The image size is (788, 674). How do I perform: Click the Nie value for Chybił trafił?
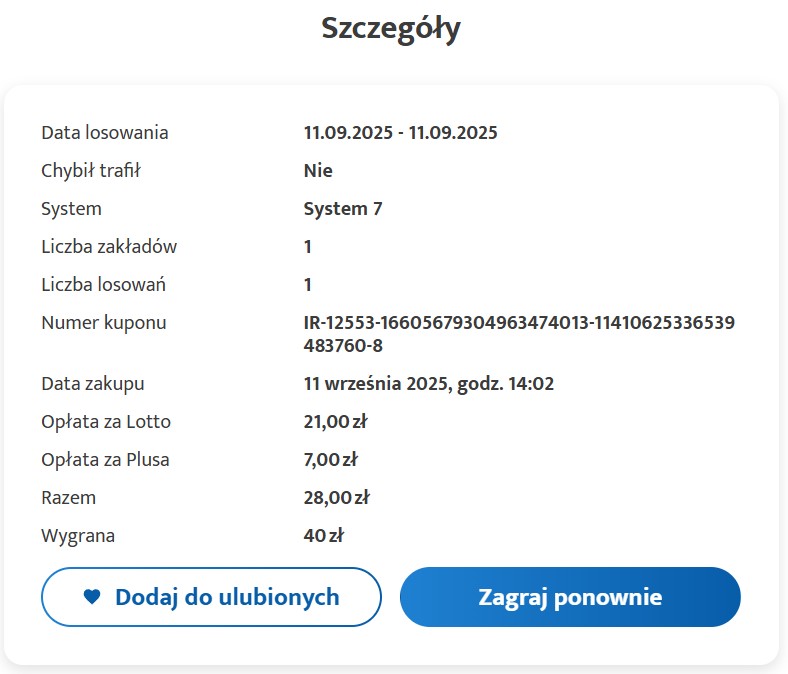click(x=318, y=171)
